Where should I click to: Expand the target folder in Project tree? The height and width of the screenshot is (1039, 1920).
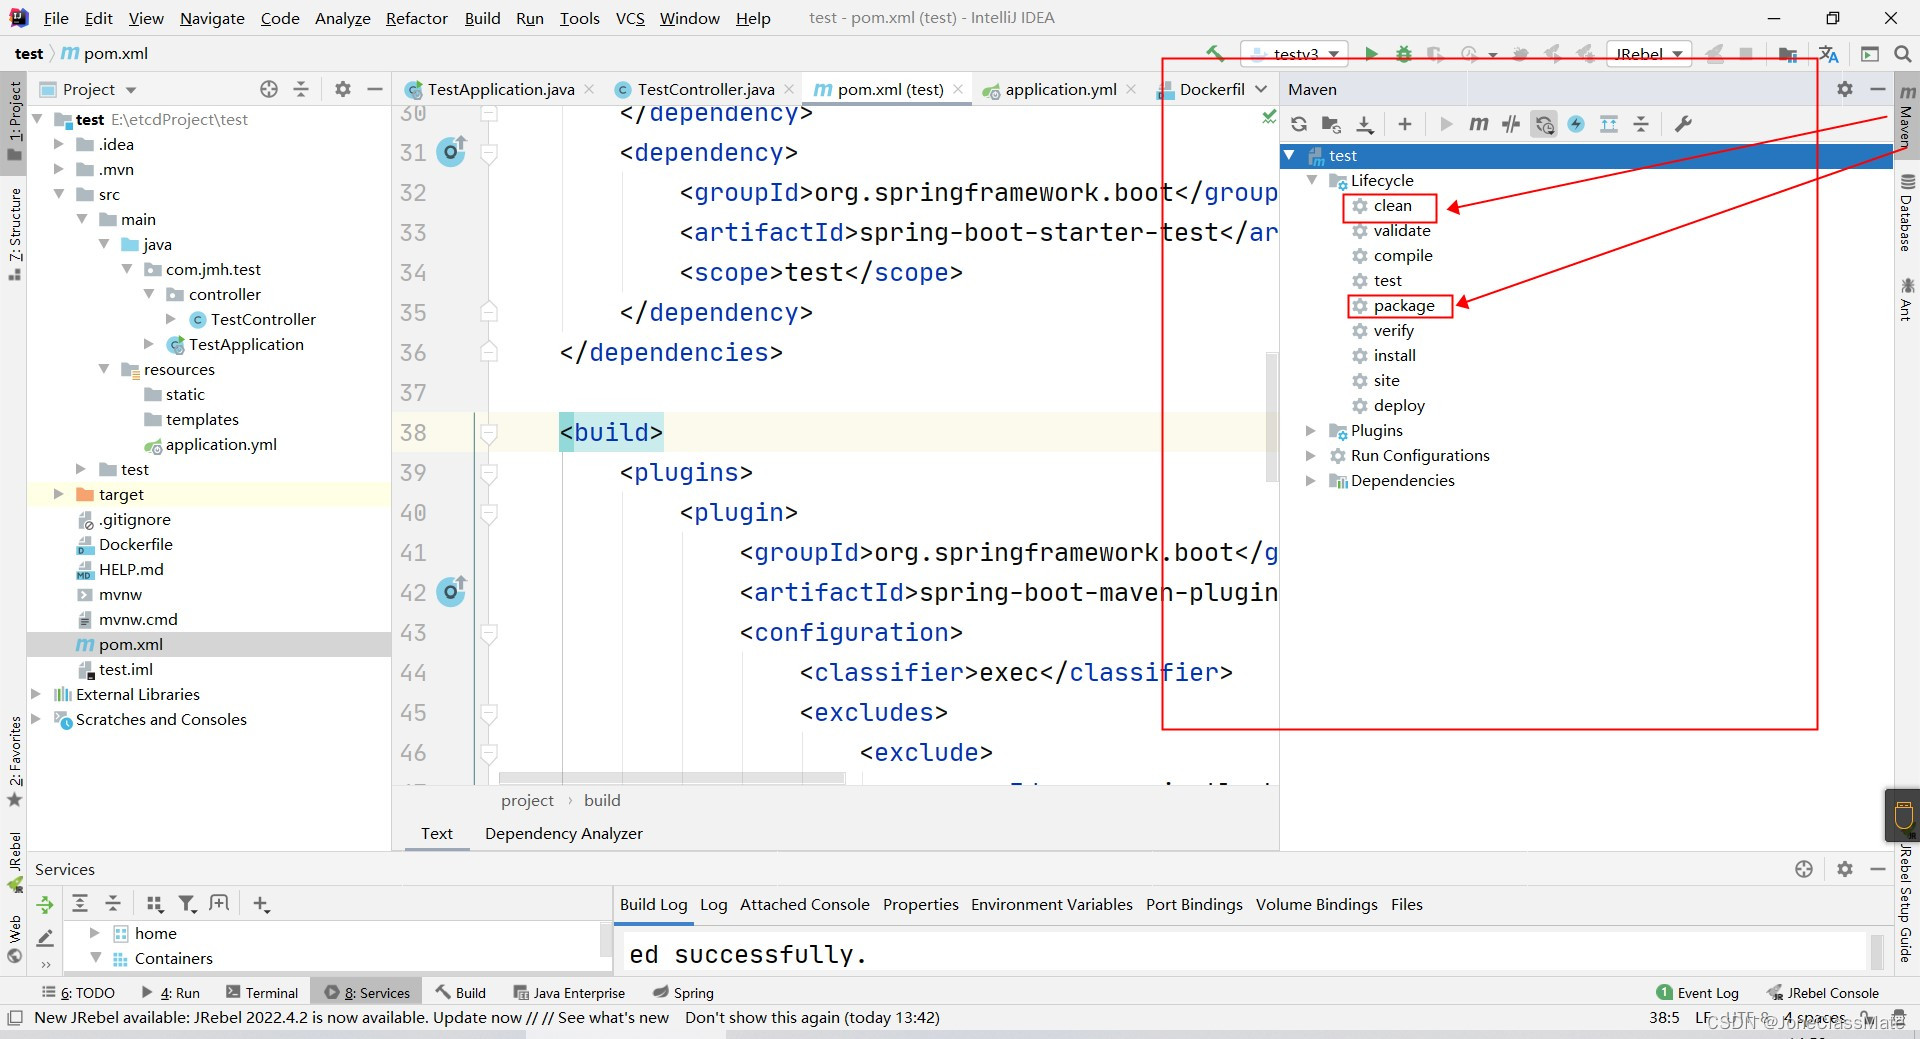tap(58, 494)
